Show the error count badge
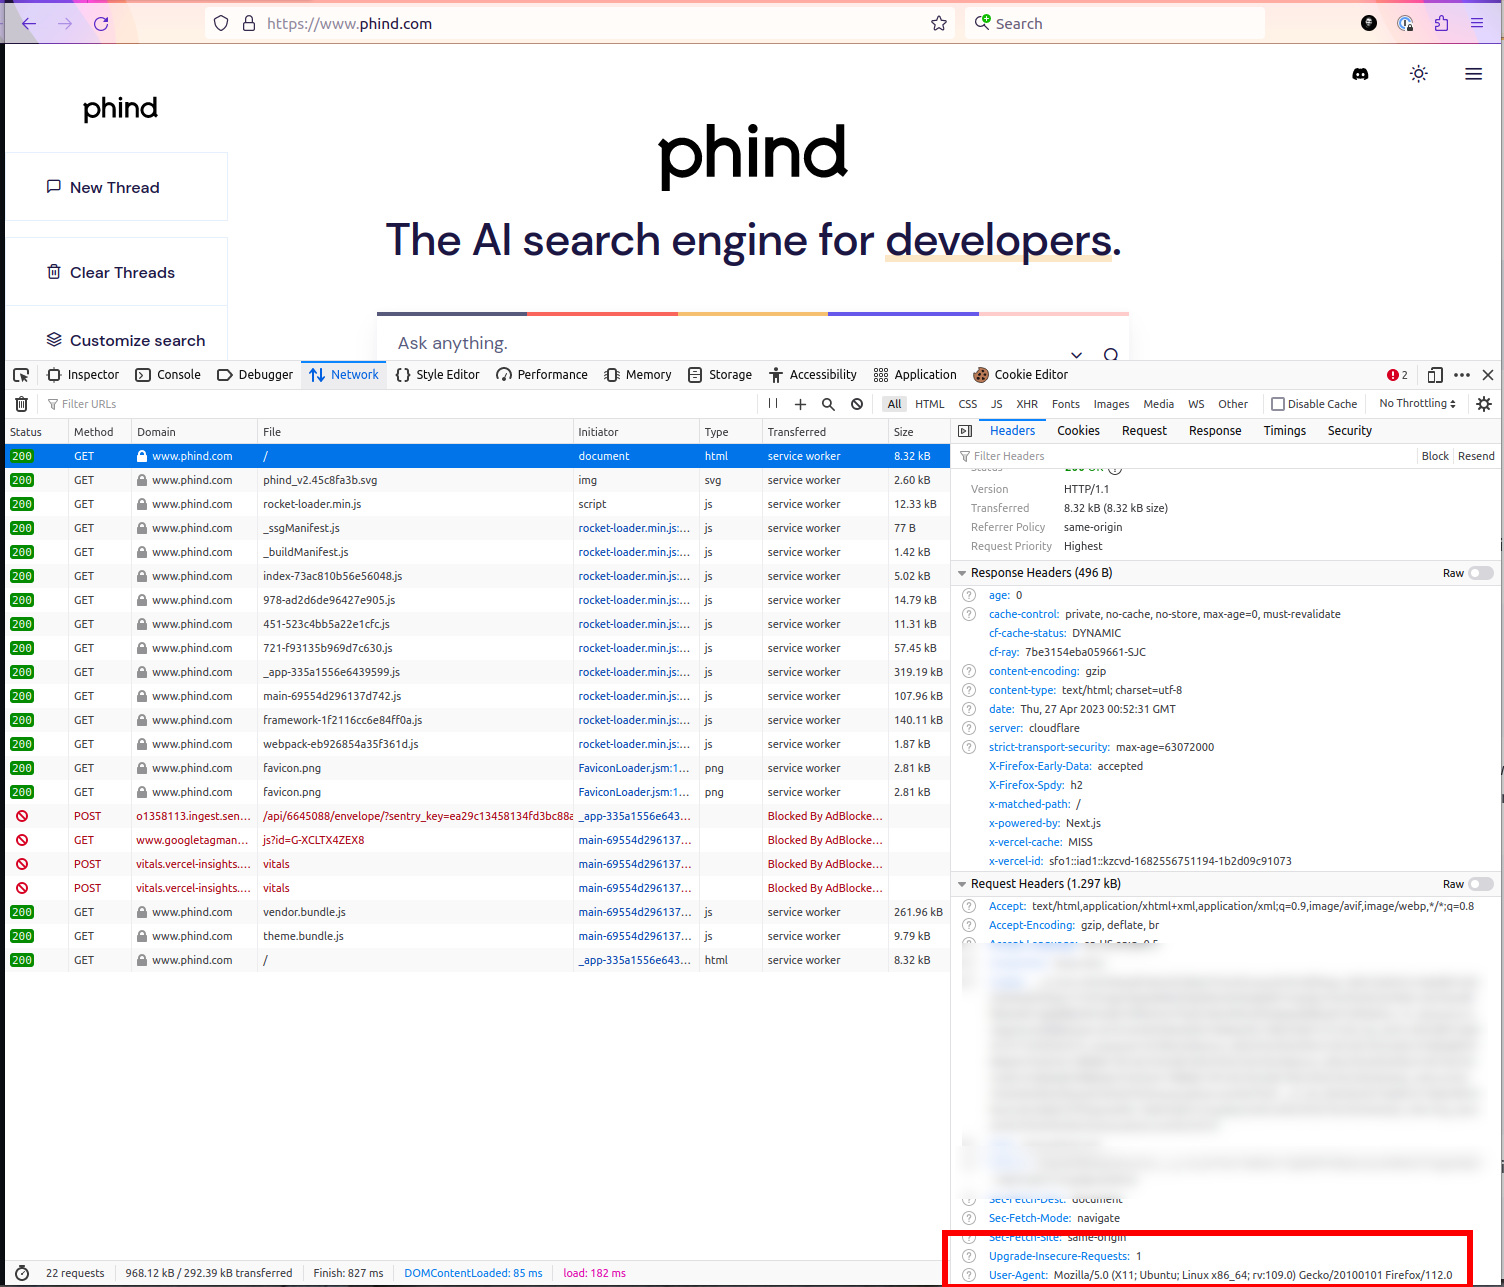1504x1287 pixels. tap(1397, 375)
